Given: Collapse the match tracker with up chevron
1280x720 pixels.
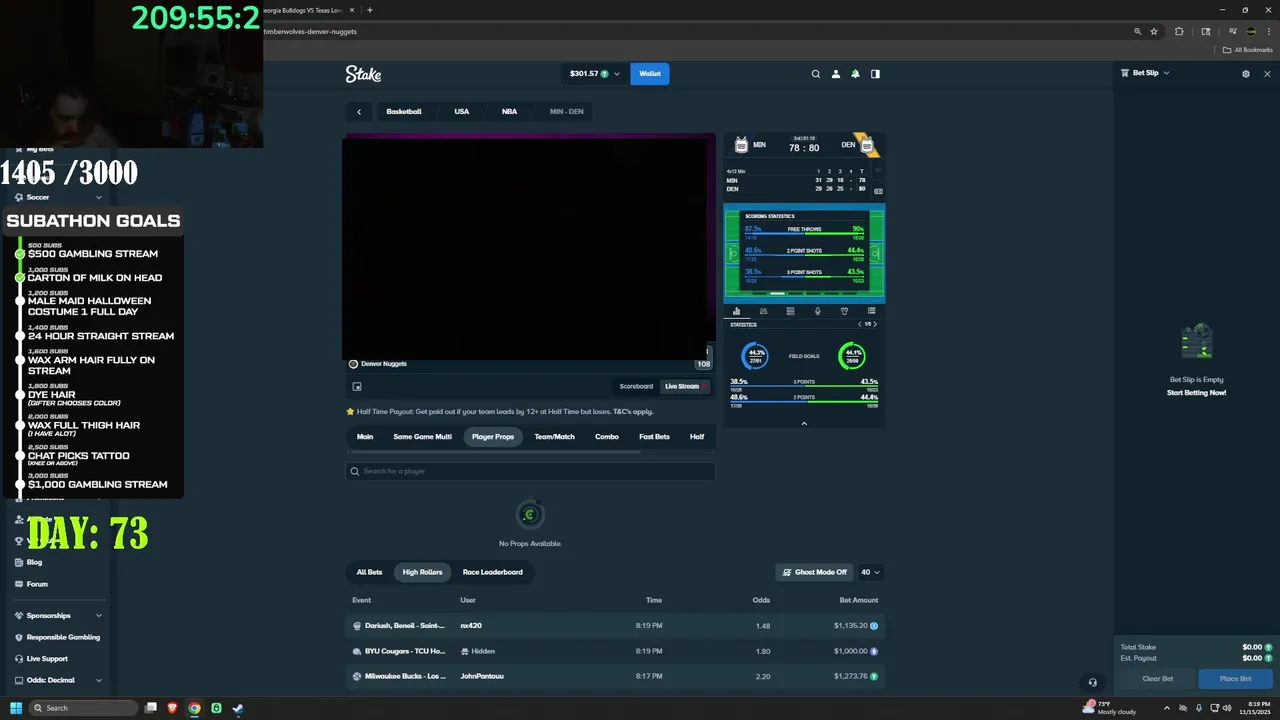Looking at the screenshot, I should [x=804, y=424].
